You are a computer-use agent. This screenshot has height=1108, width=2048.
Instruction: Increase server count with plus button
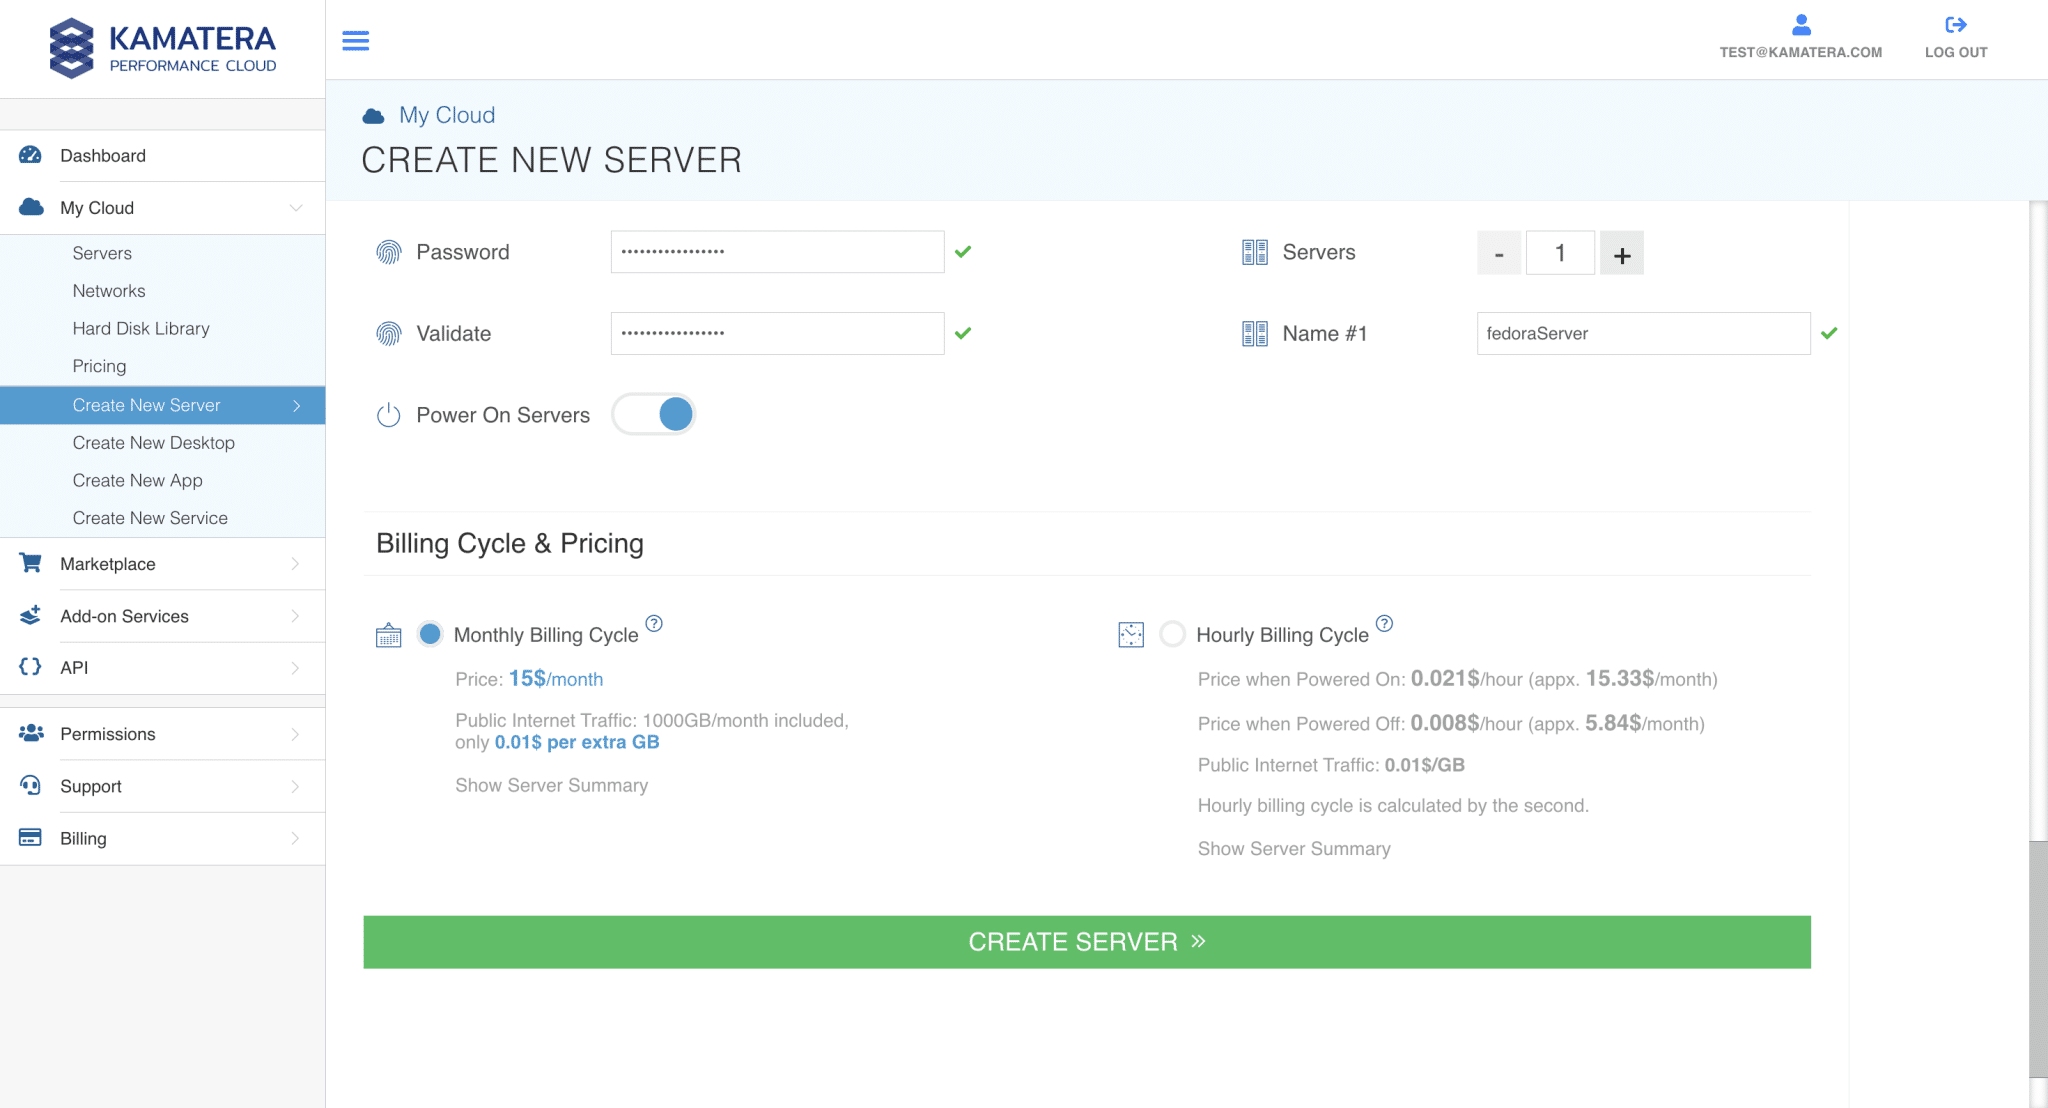click(x=1621, y=254)
